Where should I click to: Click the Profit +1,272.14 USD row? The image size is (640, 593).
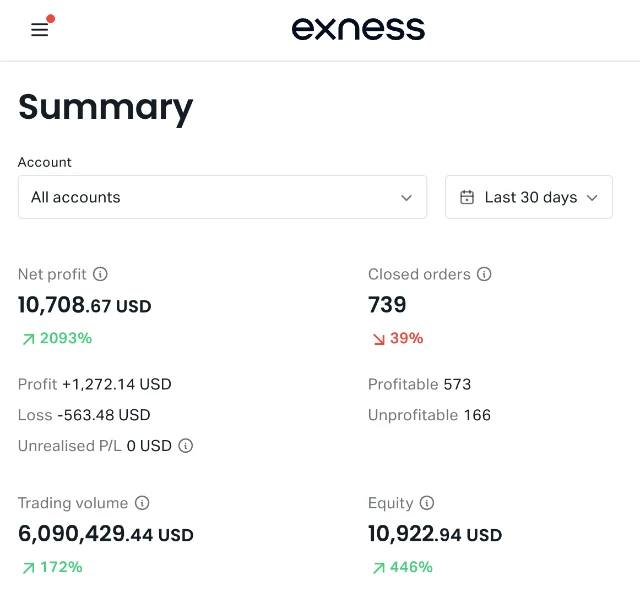[95, 384]
